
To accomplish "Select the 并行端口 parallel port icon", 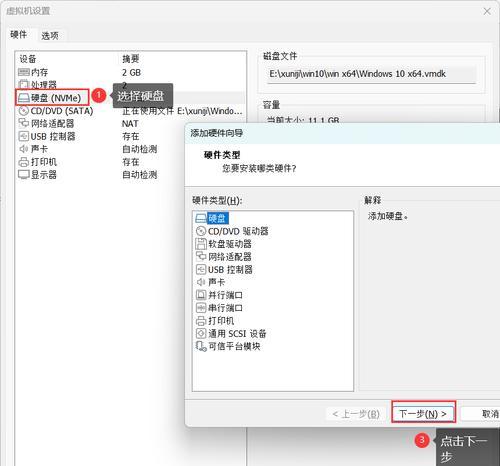I will [201, 295].
